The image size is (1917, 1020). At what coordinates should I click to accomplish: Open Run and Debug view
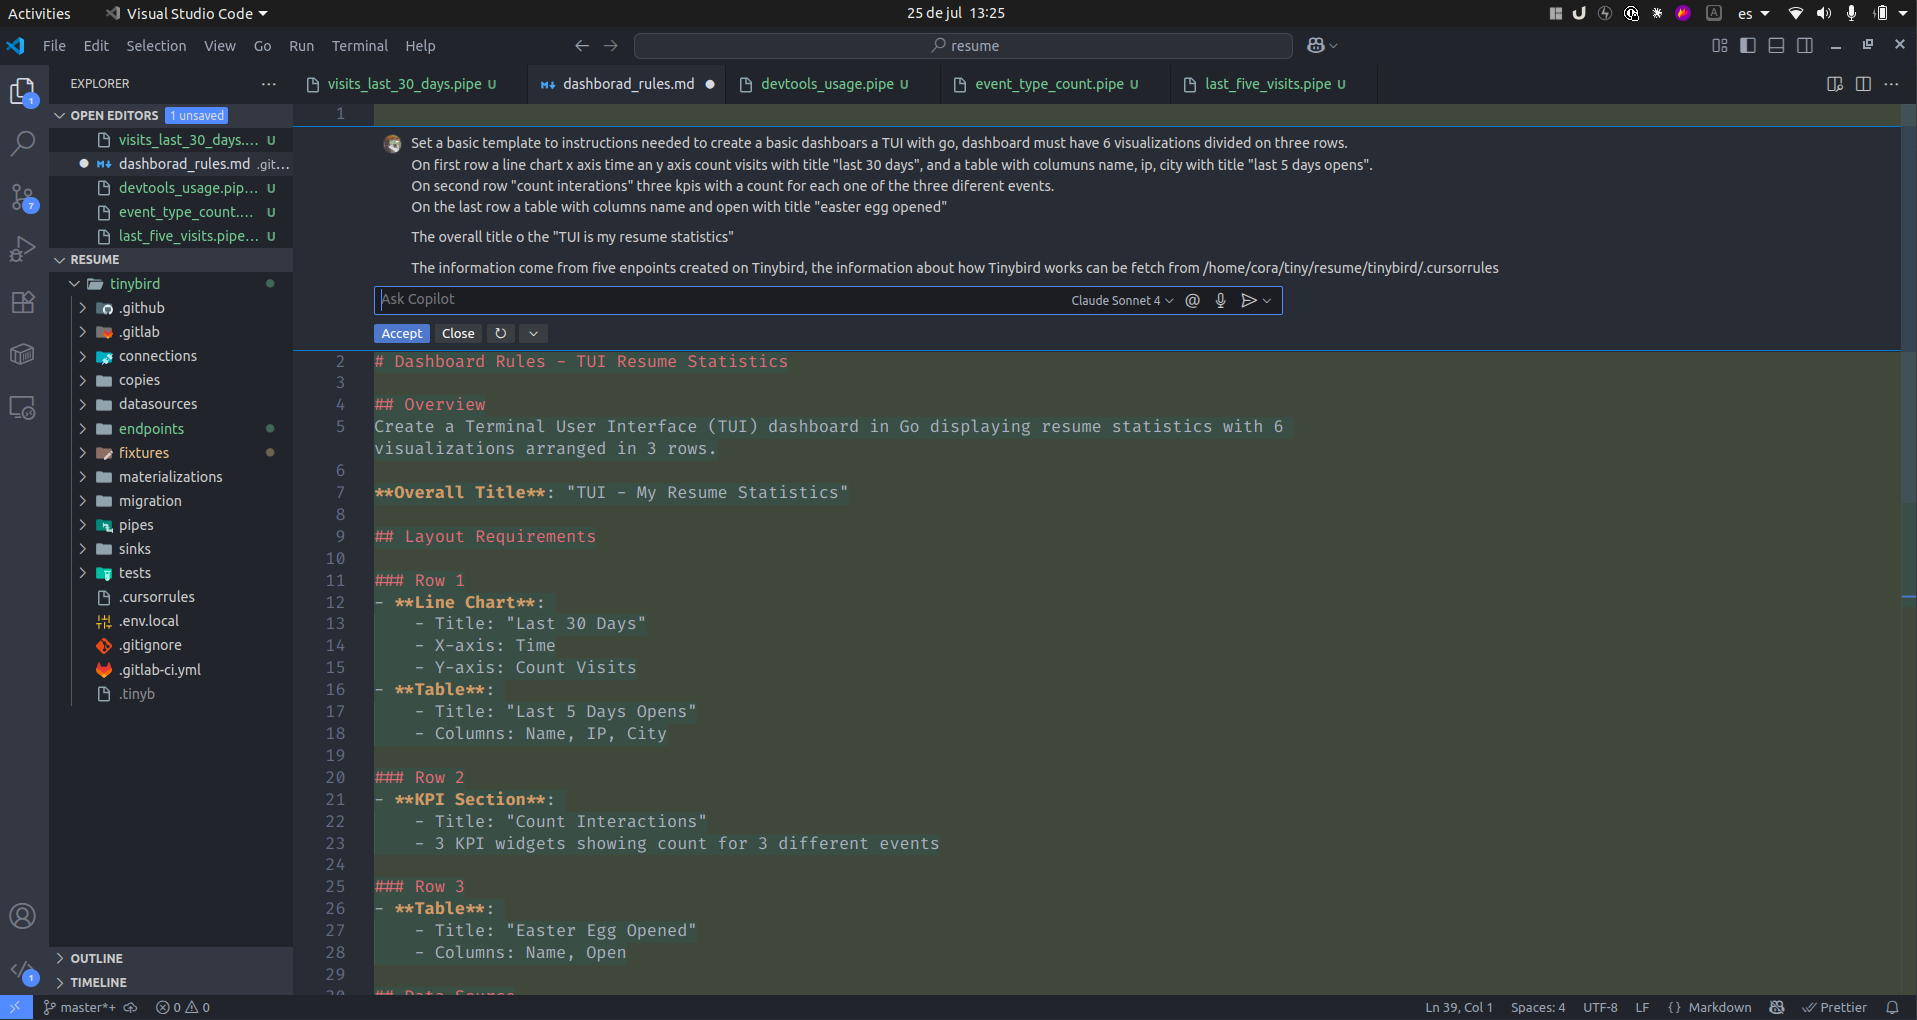click(x=22, y=249)
